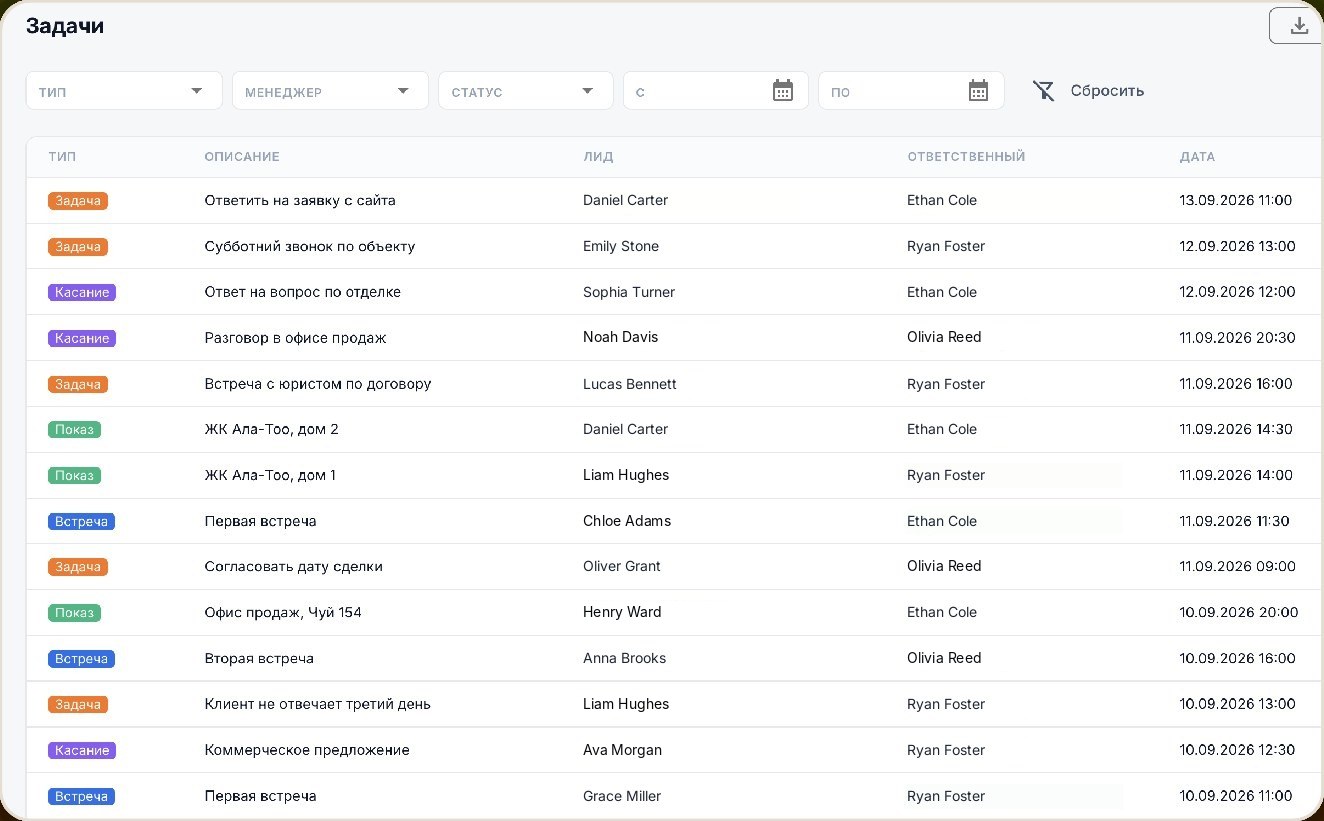The height and width of the screenshot is (821, 1324).
Task: Click the ОПИСАНИЕ column header
Action: [x=242, y=157]
